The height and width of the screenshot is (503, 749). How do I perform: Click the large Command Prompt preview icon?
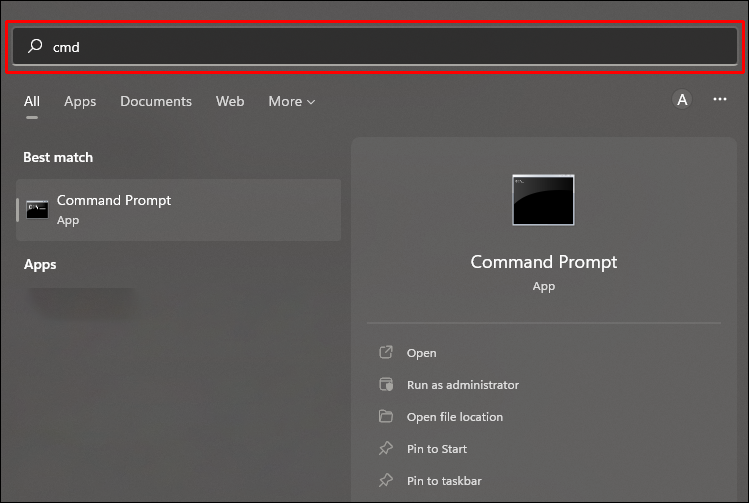coord(543,200)
